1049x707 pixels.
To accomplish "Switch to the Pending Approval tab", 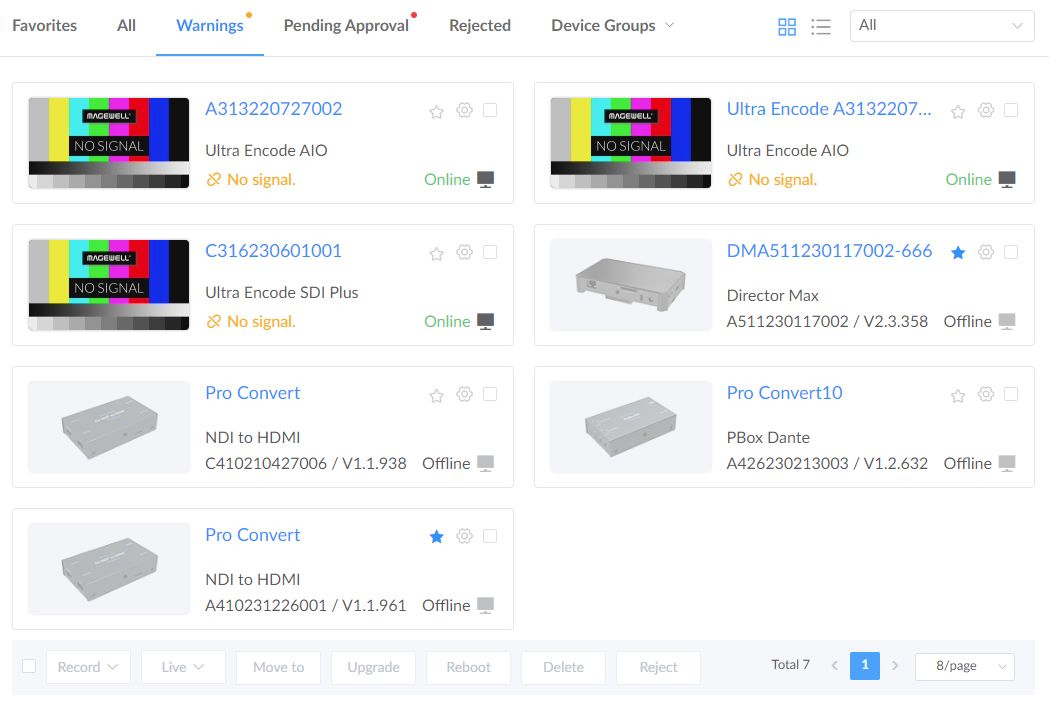I will pos(347,25).
